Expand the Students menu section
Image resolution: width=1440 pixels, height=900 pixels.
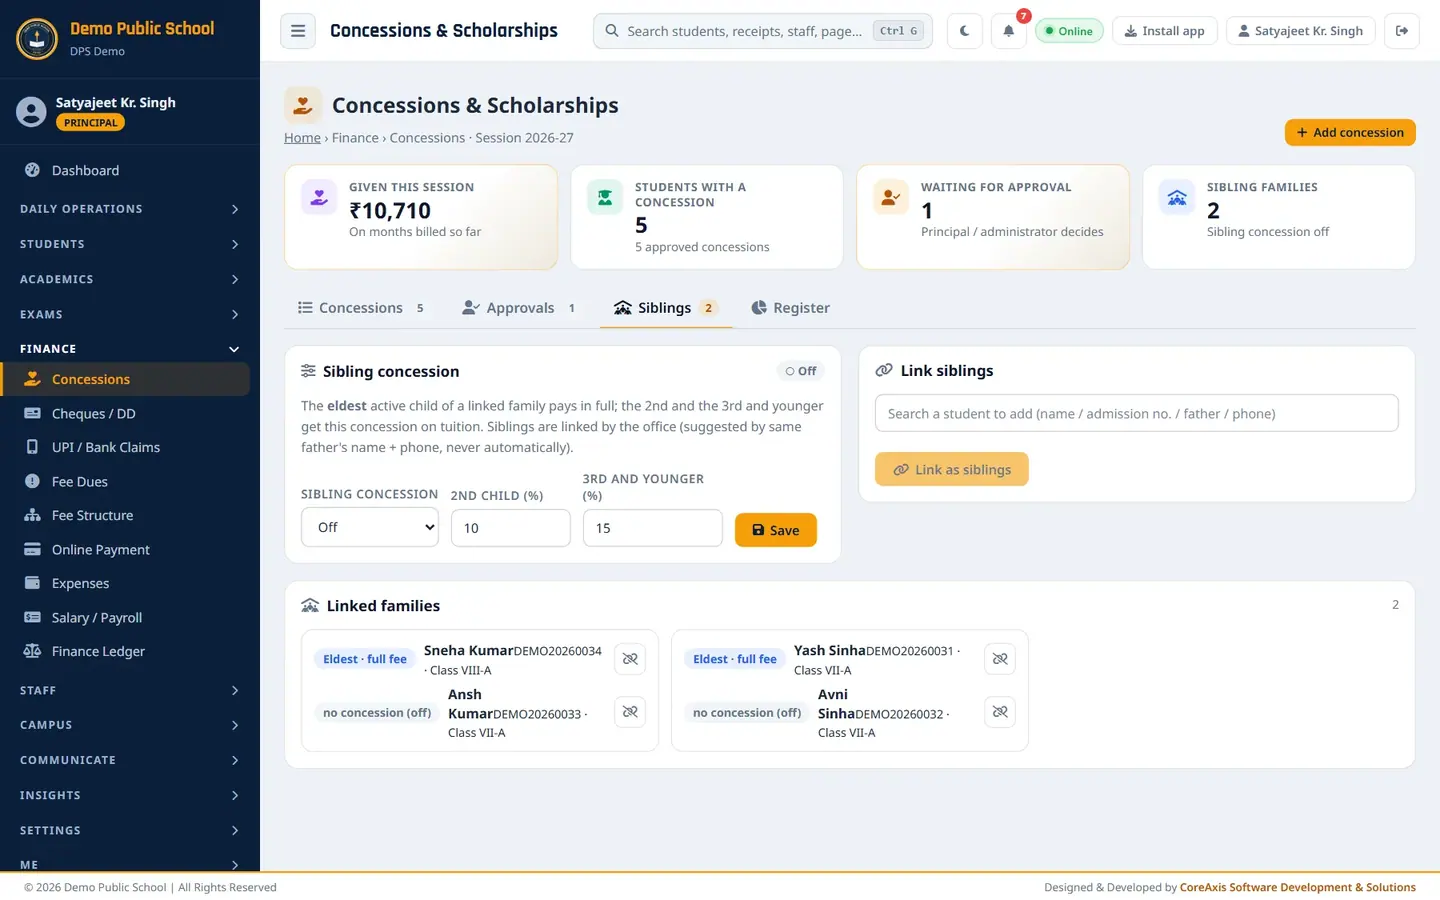point(130,244)
